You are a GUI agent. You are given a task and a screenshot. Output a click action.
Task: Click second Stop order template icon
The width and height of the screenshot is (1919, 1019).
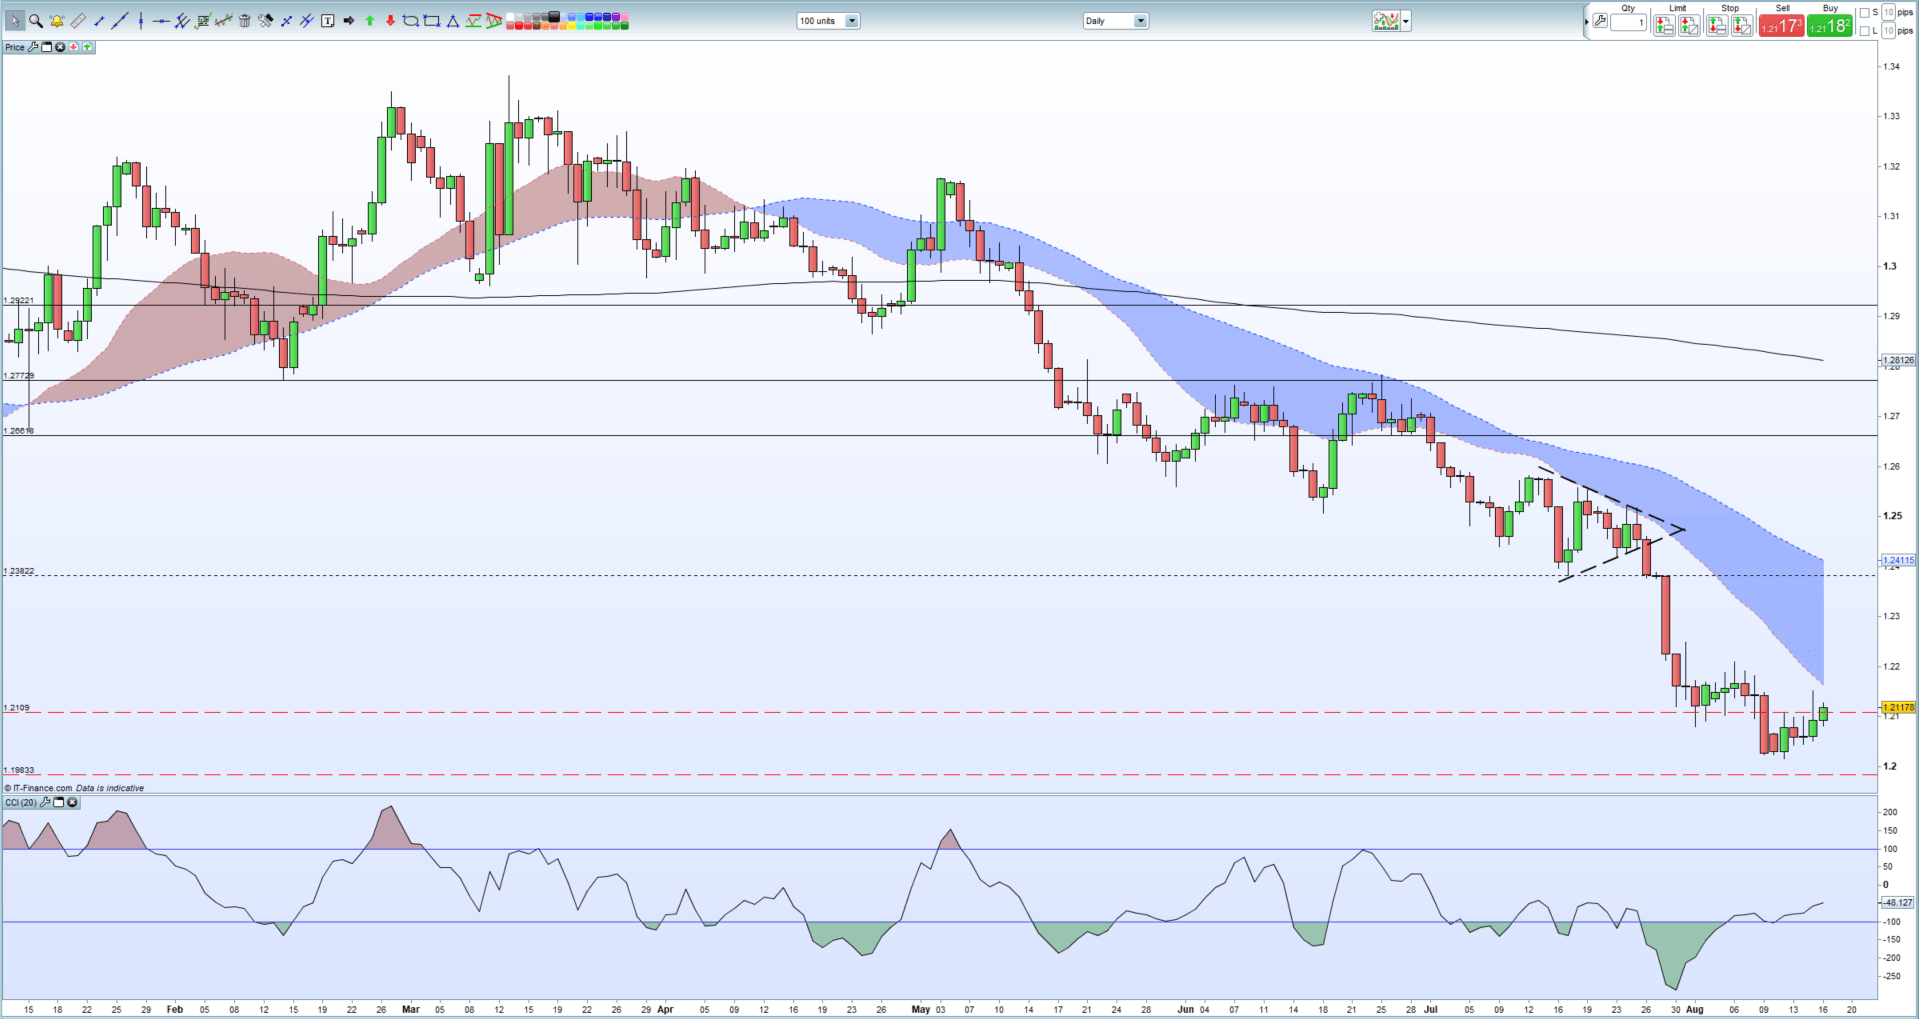pos(1742,25)
